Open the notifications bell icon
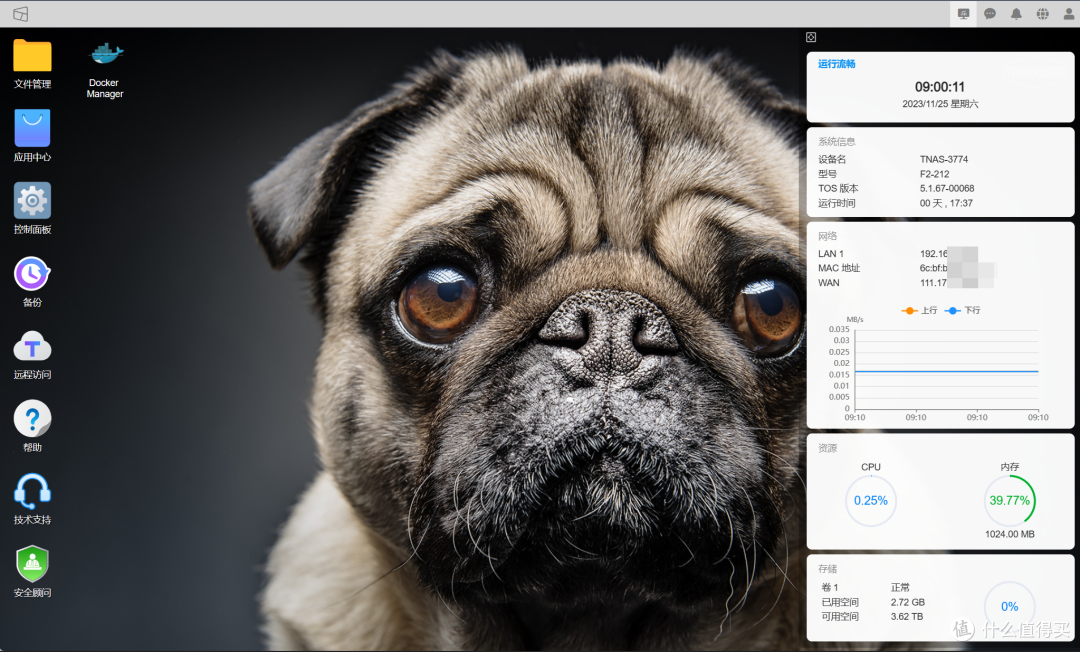1080x652 pixels. click(x=1016, y=14)
